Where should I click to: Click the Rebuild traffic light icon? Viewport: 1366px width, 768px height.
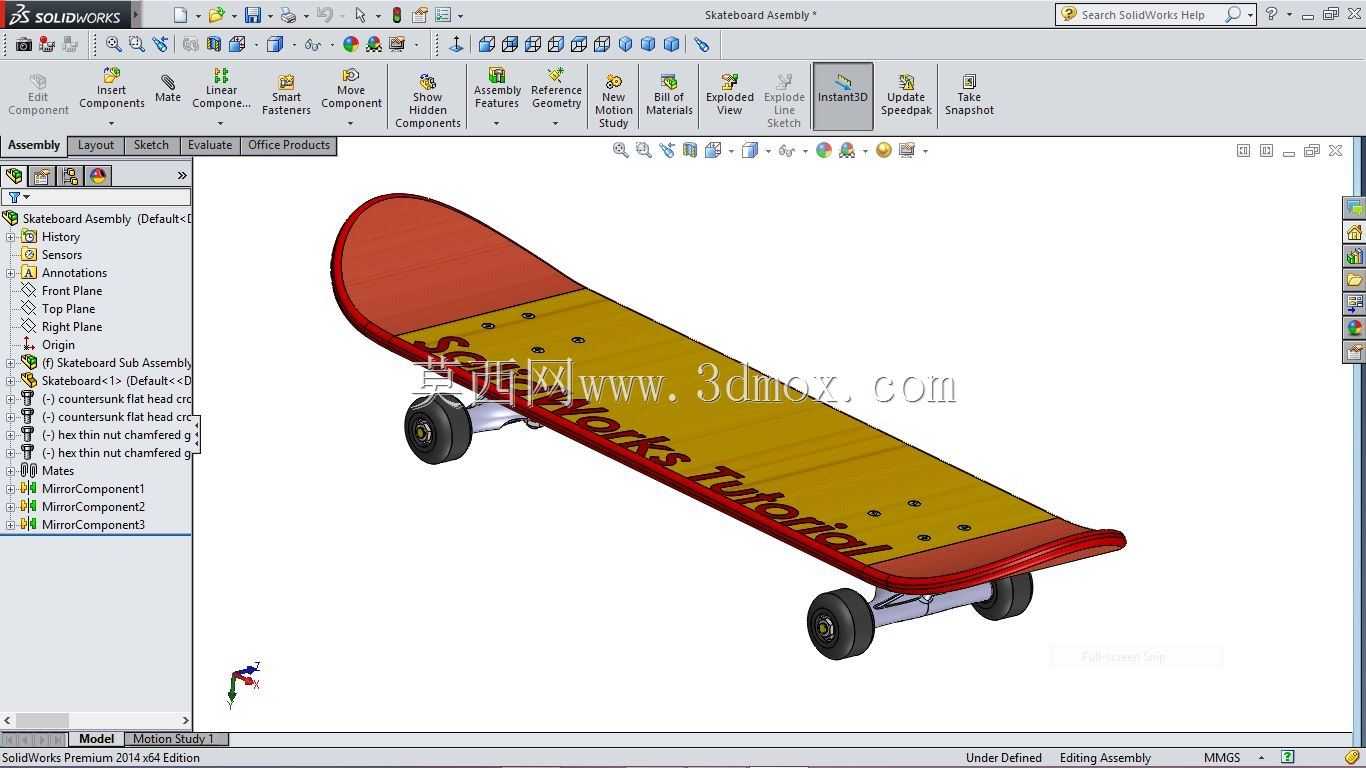[x=397, y=15]
